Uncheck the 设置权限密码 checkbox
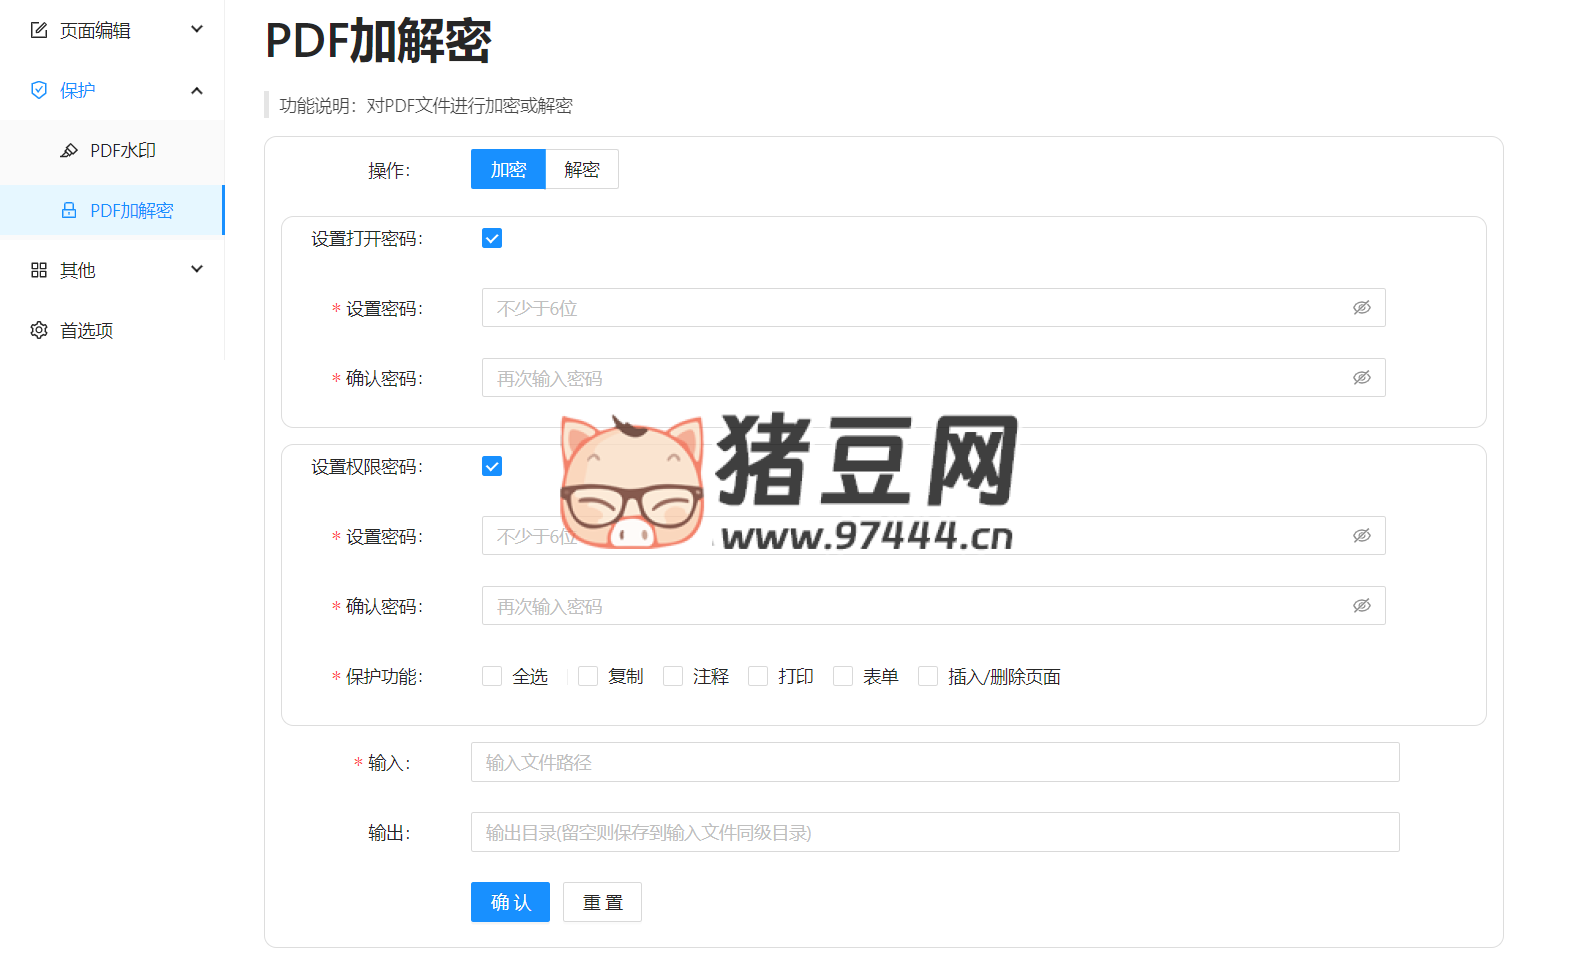This screenshot has height=962, width=1582. click(492, 466)
